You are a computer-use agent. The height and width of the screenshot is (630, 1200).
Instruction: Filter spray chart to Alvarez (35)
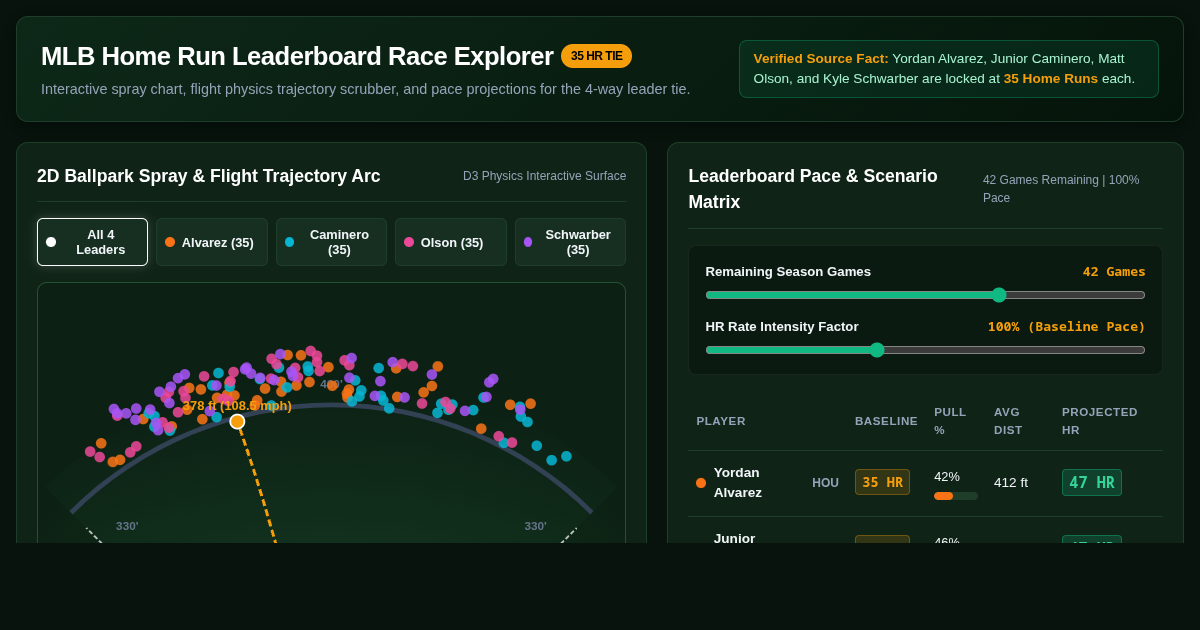tap(212, 242)
